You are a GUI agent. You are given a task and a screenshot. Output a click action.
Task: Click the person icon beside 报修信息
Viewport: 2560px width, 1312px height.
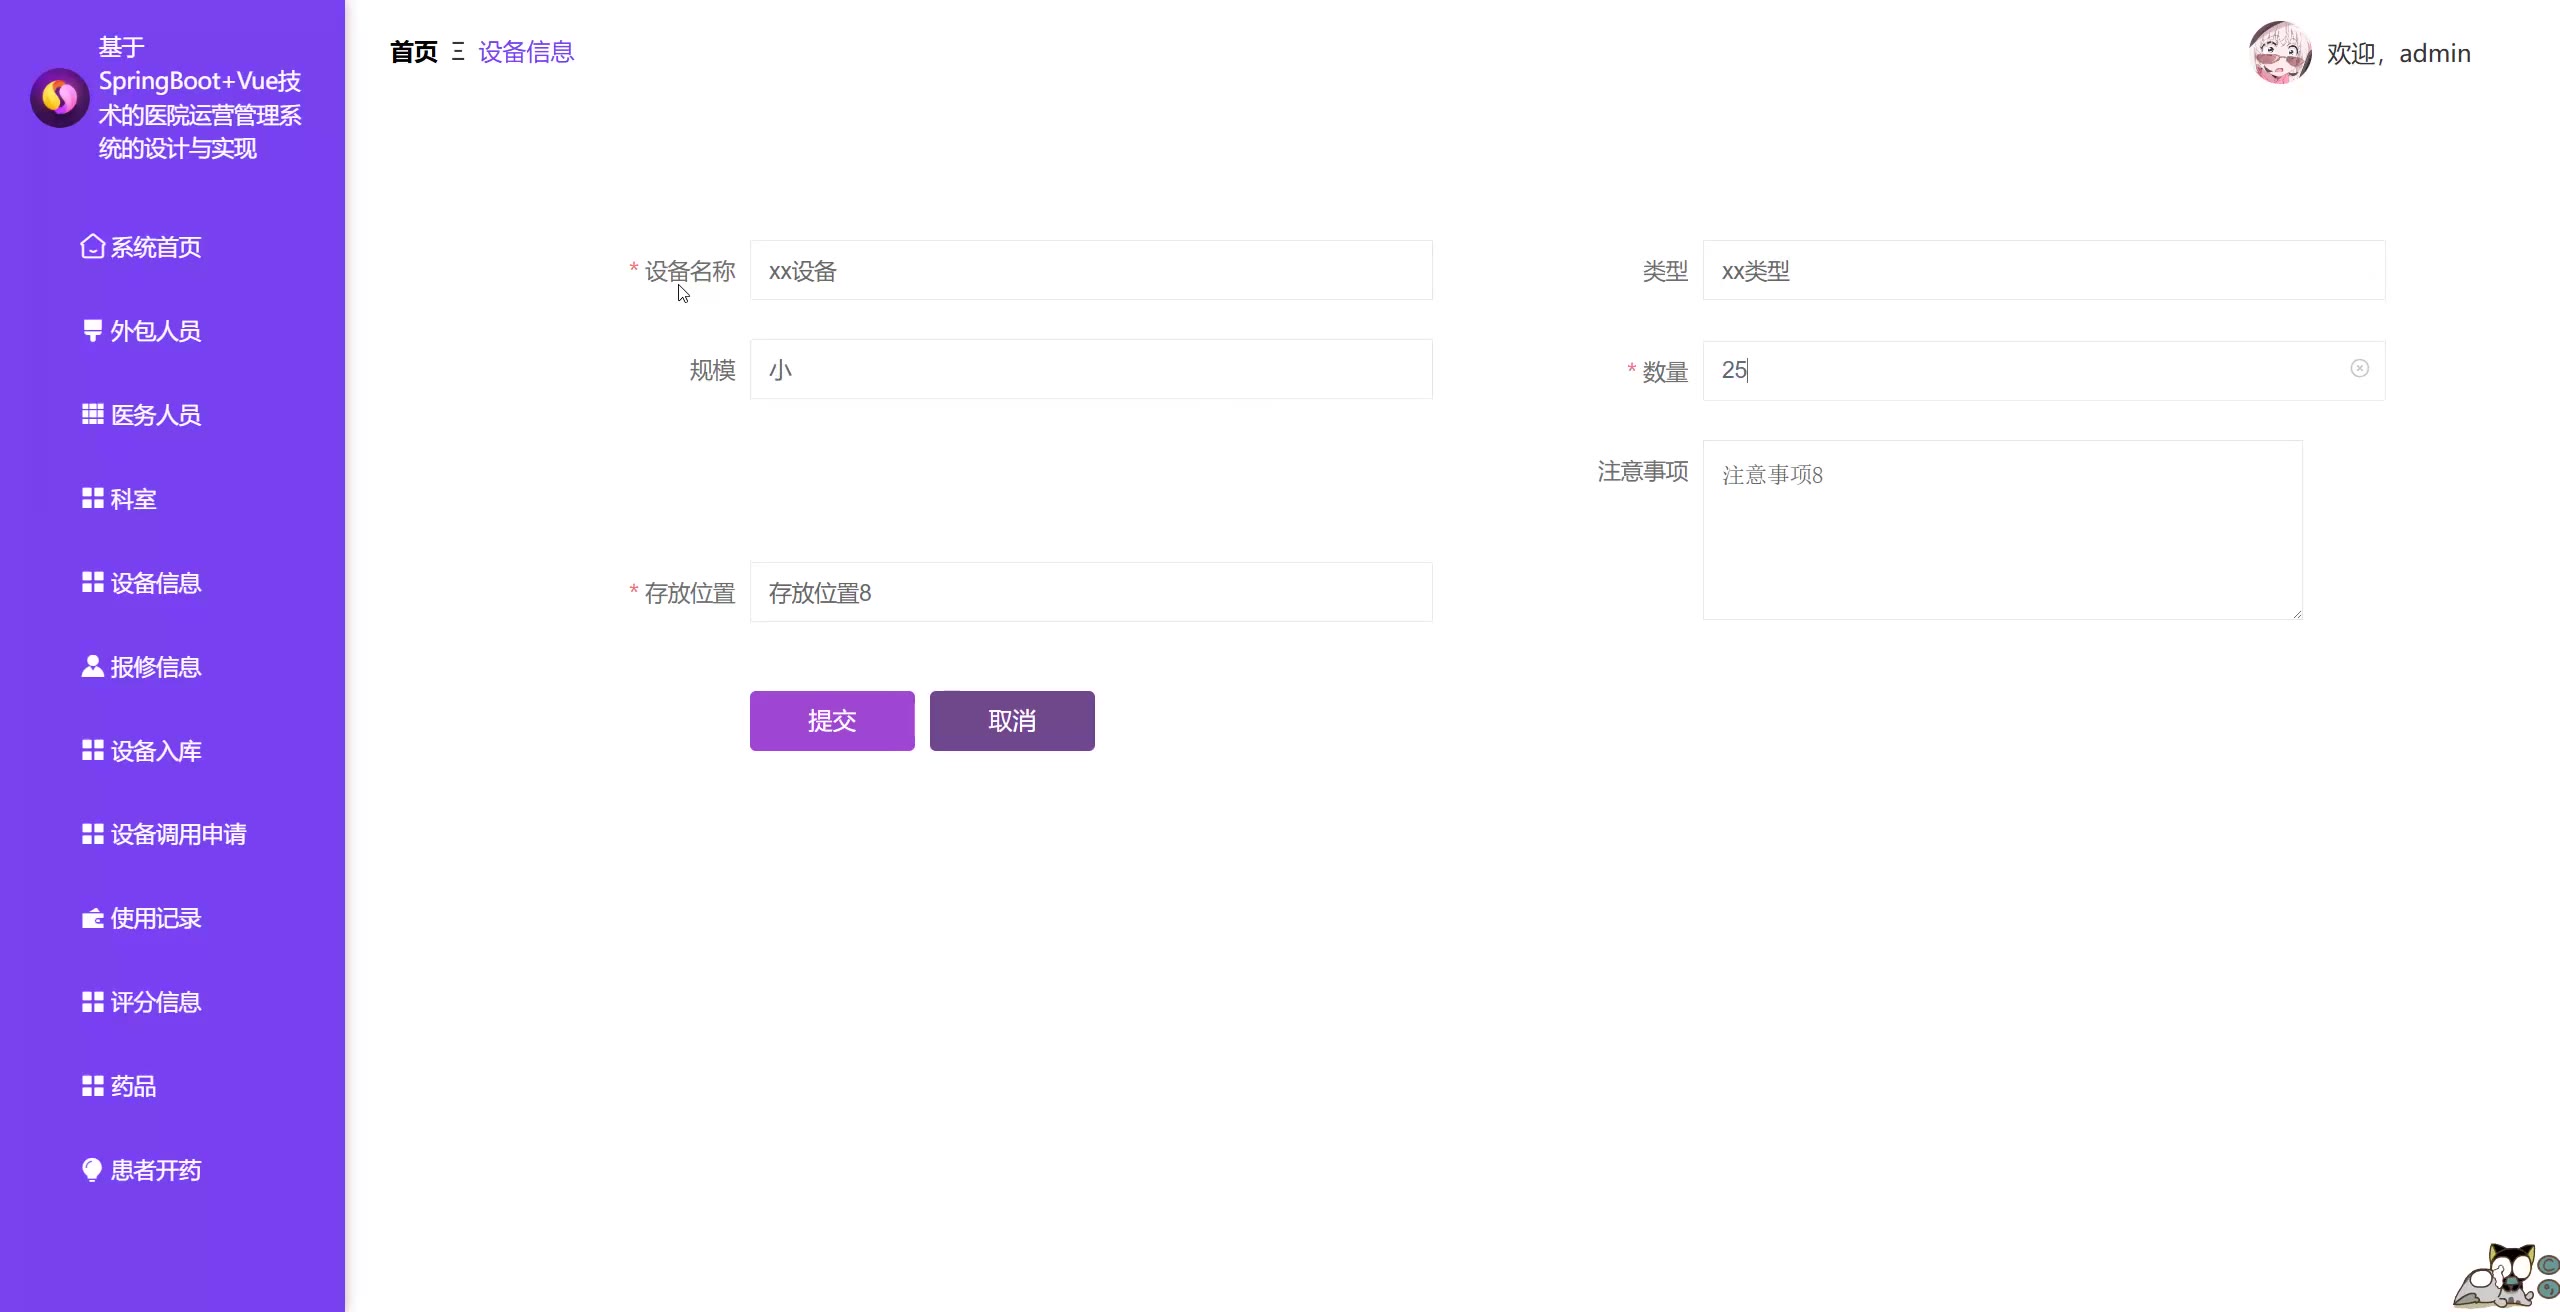92,666
